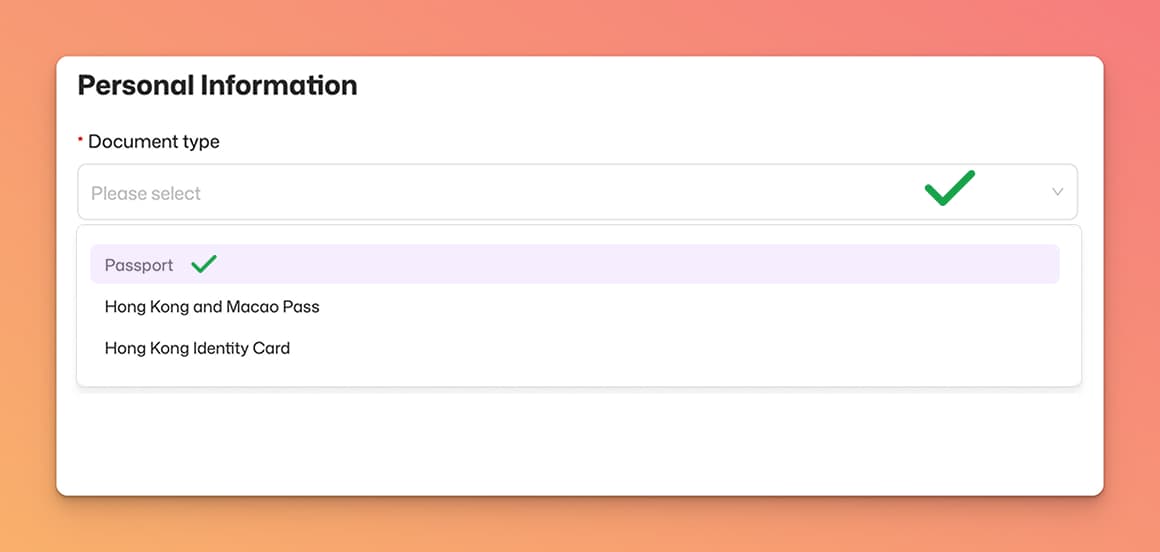Click the small green checkmark beside Passport

[204, 264]
